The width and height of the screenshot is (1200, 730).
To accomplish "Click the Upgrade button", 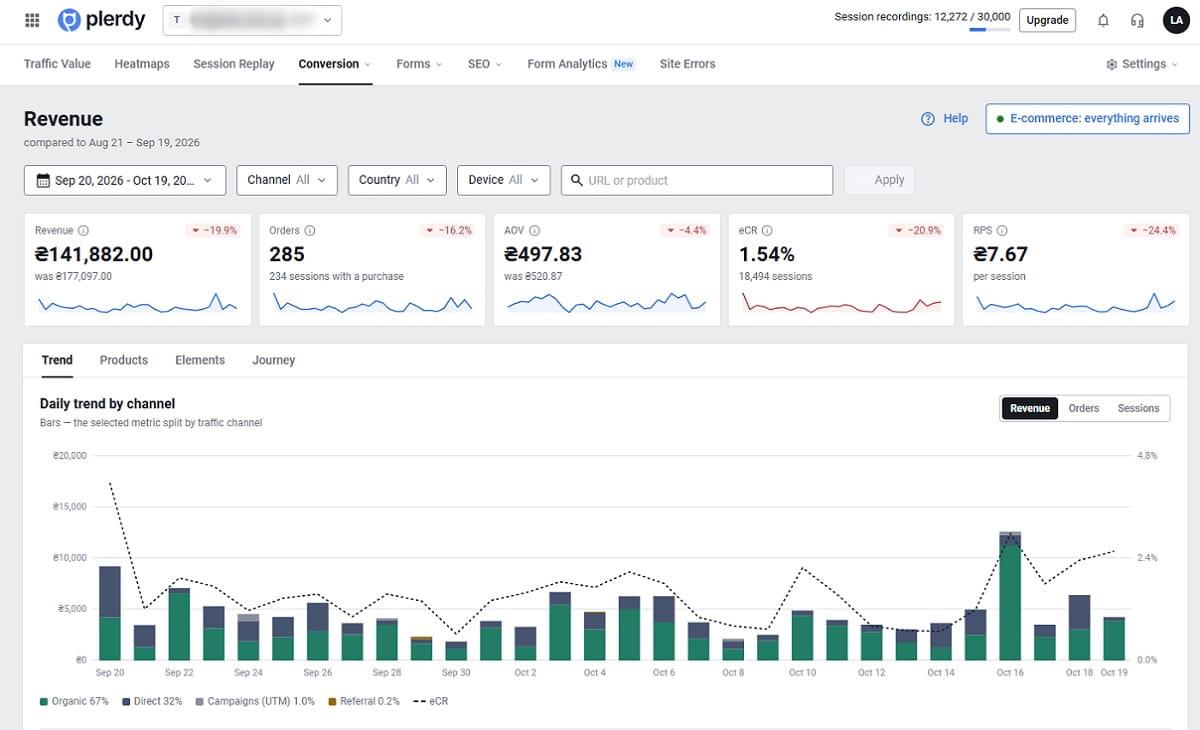I will (1048, 20).
